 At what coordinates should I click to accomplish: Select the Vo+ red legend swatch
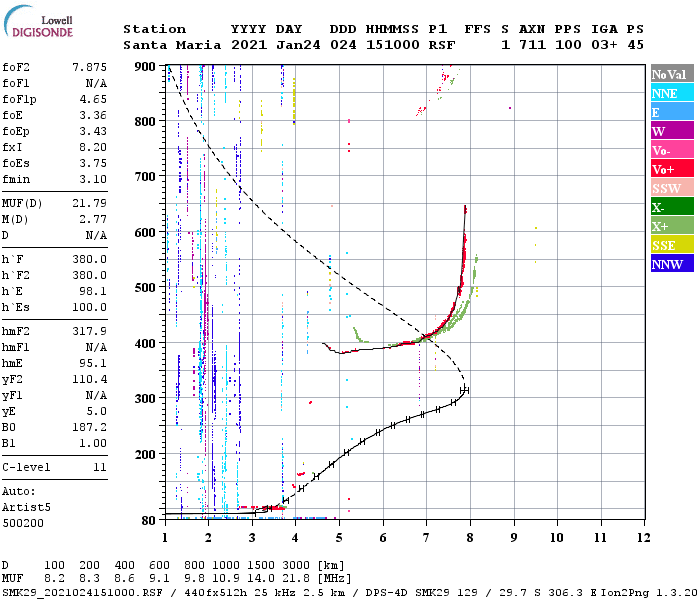click(672, 169)
